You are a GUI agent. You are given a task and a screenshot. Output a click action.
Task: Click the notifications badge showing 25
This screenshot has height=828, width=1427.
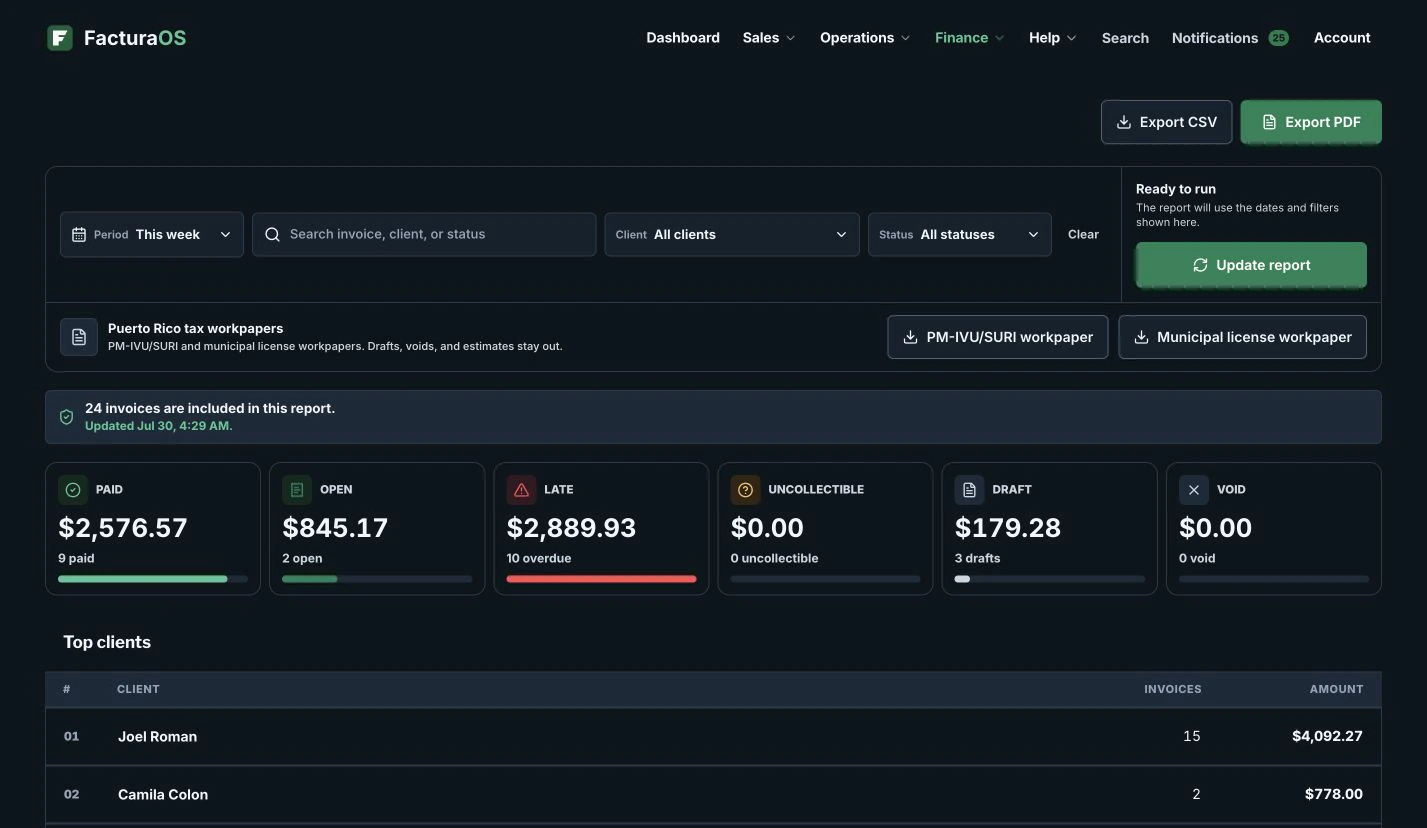point(1278,38)
